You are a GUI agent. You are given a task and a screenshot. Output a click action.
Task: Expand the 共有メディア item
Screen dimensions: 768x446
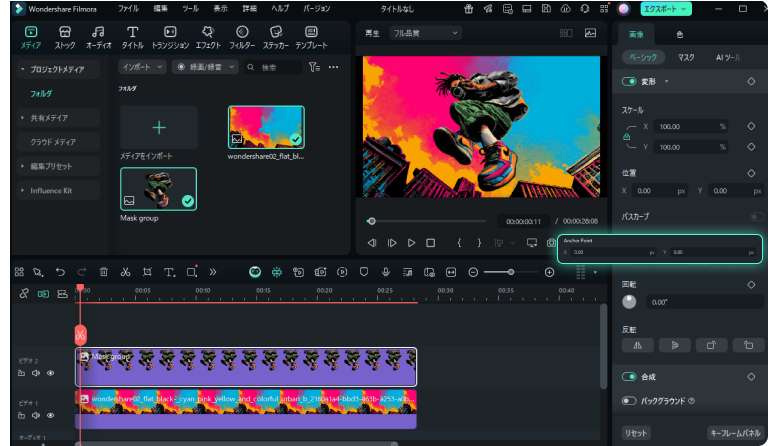pyautogui.click(x=23, y=117)
